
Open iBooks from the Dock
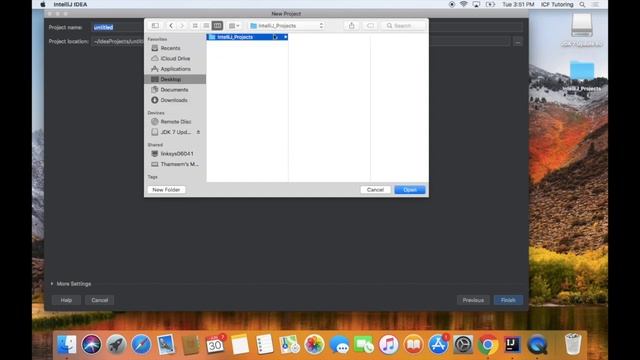coord(413,344)
